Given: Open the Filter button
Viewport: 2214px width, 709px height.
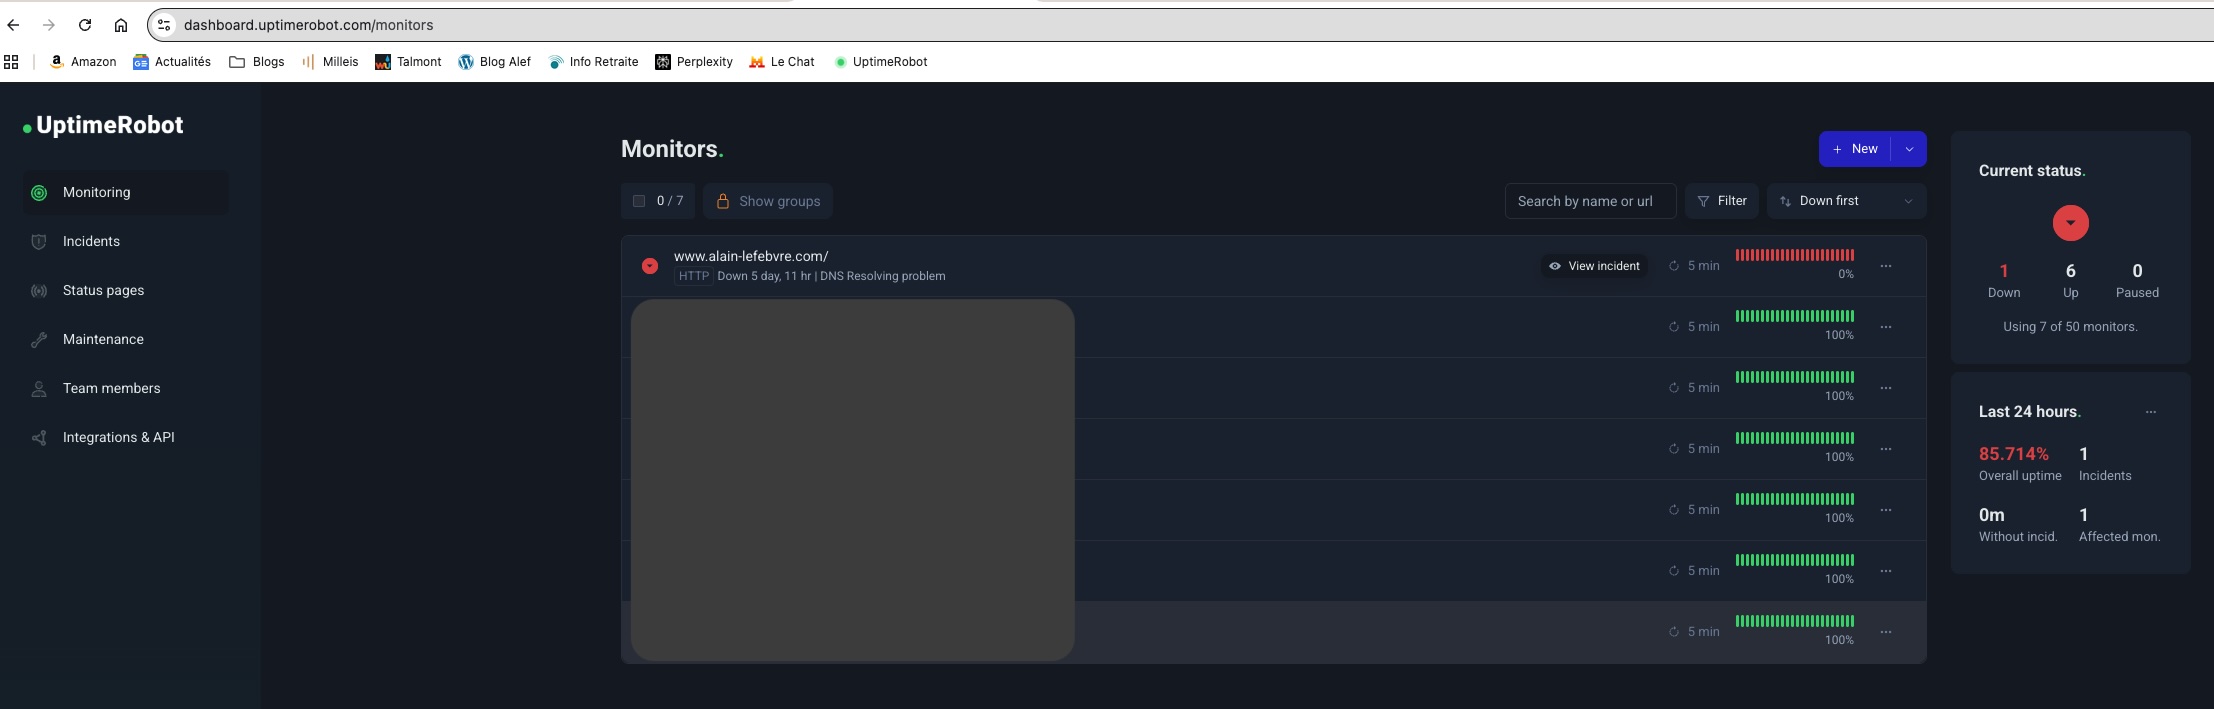Looking at the screenshot, I should [x=1721, y=201].
